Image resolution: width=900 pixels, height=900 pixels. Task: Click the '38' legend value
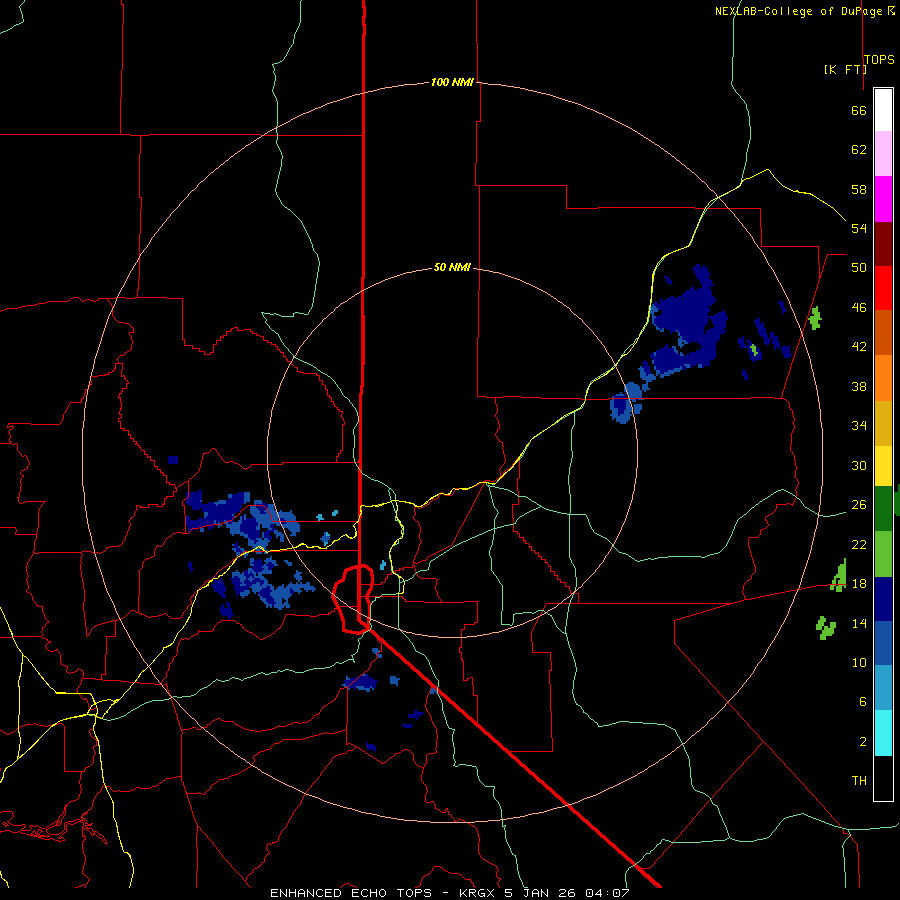859,386
